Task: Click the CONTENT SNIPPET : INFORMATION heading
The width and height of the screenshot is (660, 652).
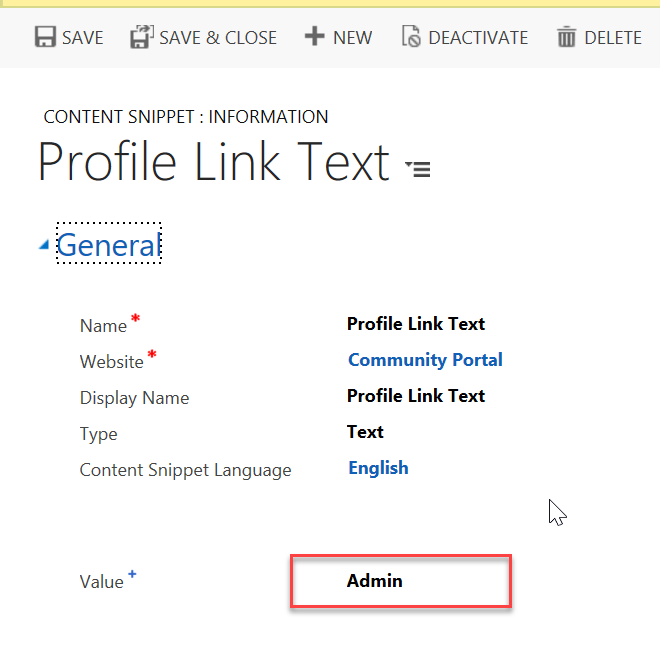Action: point(186,117)
